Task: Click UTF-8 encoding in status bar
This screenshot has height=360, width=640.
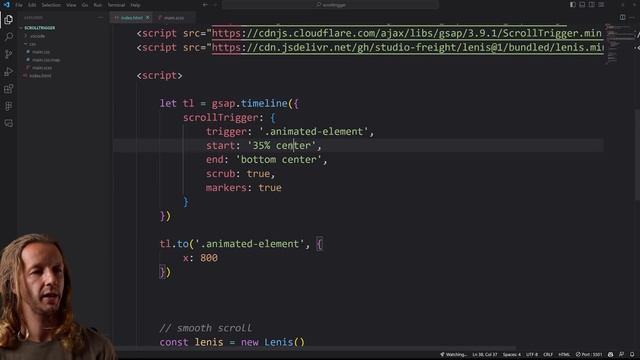Action: [532, 354]
